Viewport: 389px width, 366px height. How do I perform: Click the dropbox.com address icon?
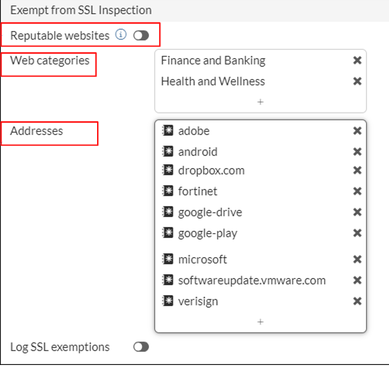[x=167, y=170]
